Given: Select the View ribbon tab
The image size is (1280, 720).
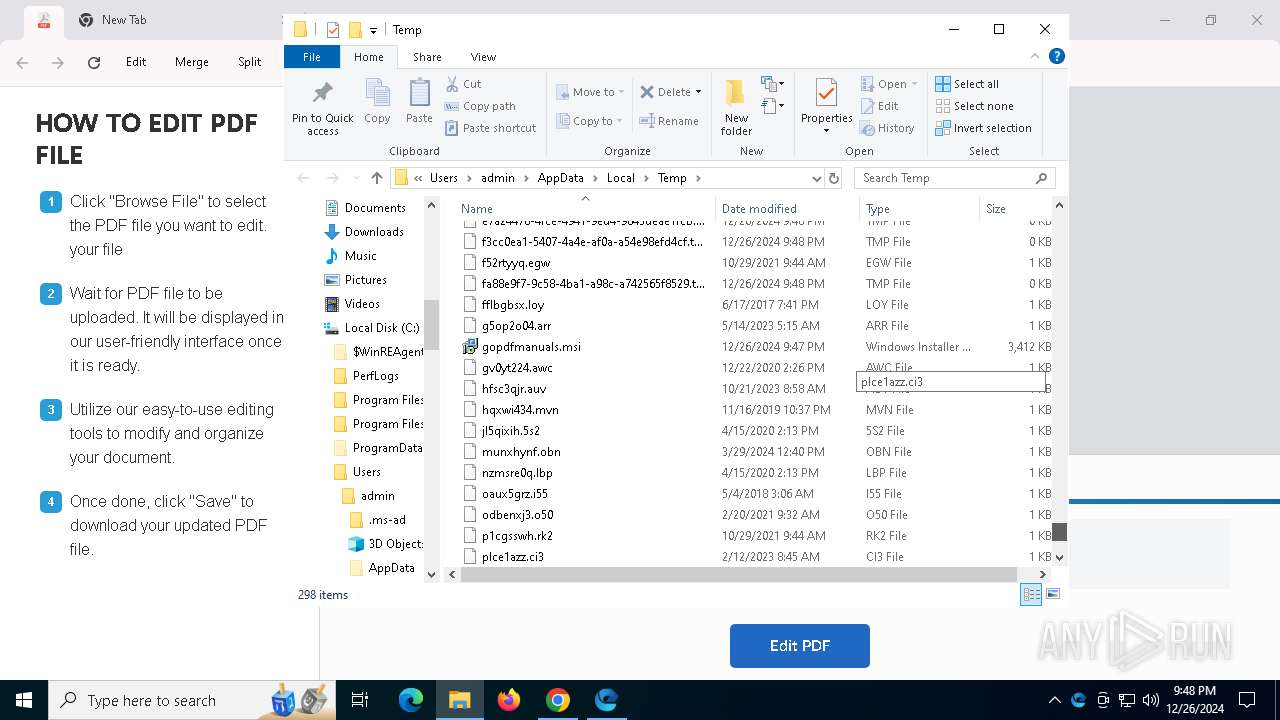Looking at the screenshot, I should [x=483, y=57].
